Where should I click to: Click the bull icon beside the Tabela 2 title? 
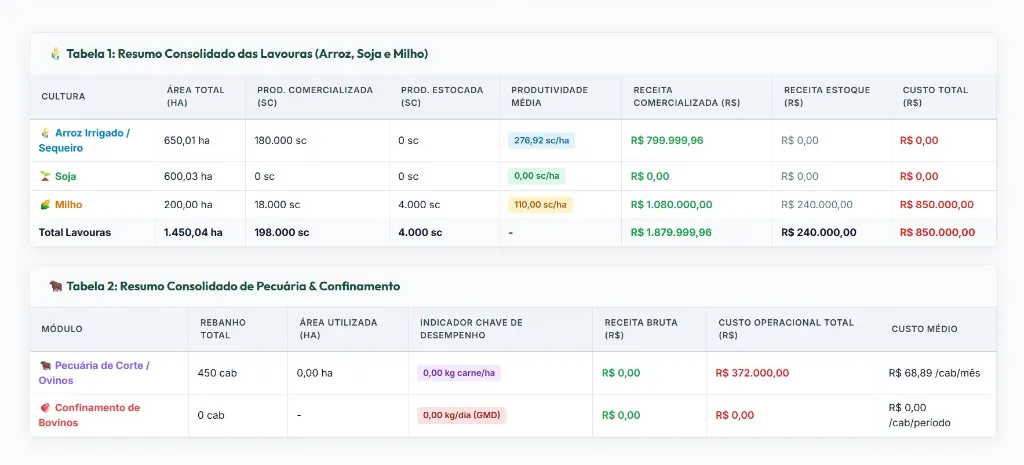56,286
